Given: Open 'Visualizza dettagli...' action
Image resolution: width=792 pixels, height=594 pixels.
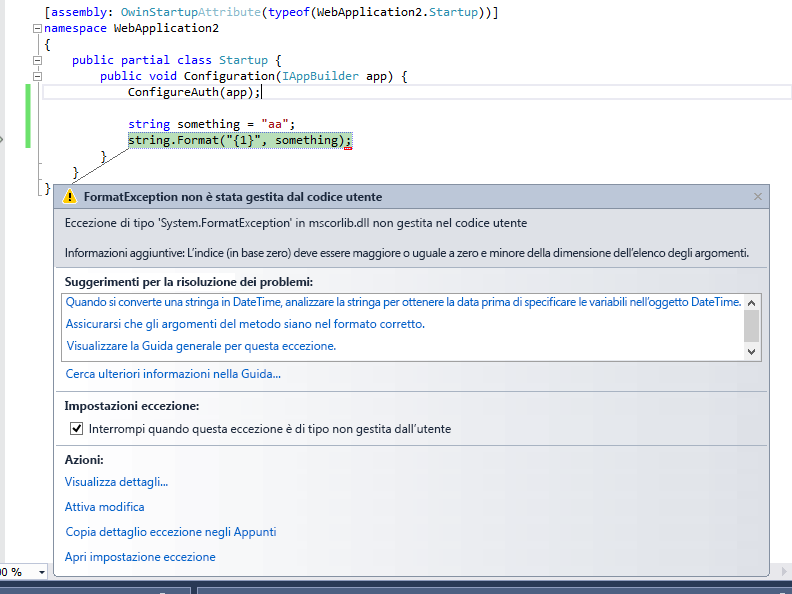Looking at the screenshot, I should pyautogui.click(x=116, y=482).
